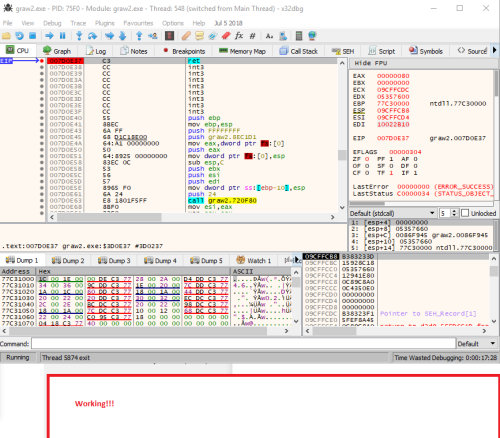Toggle the Unlocked checkbox
The height and width of the screenshot is (438, 500).
coord(465,213)
